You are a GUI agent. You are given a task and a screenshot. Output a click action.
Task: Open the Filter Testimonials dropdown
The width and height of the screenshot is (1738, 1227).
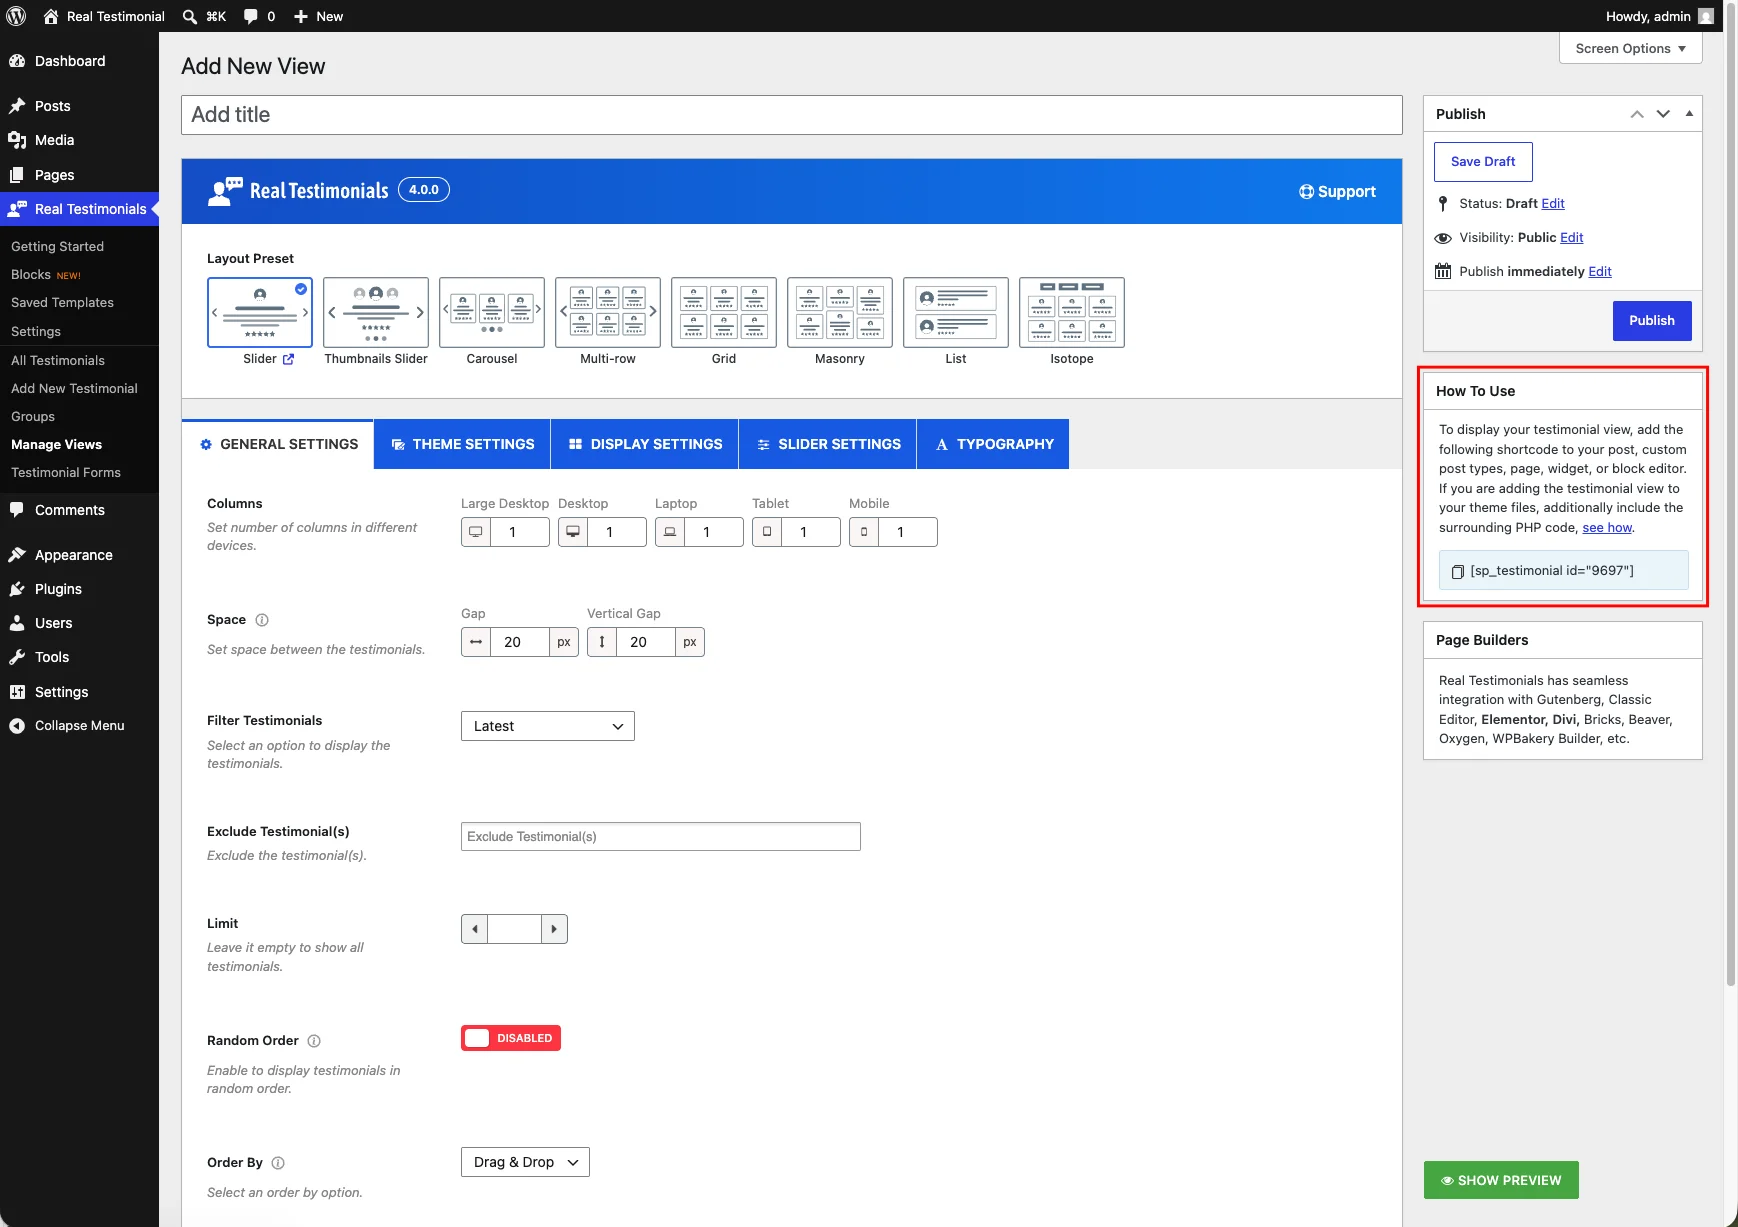click(x=548, y=726)
